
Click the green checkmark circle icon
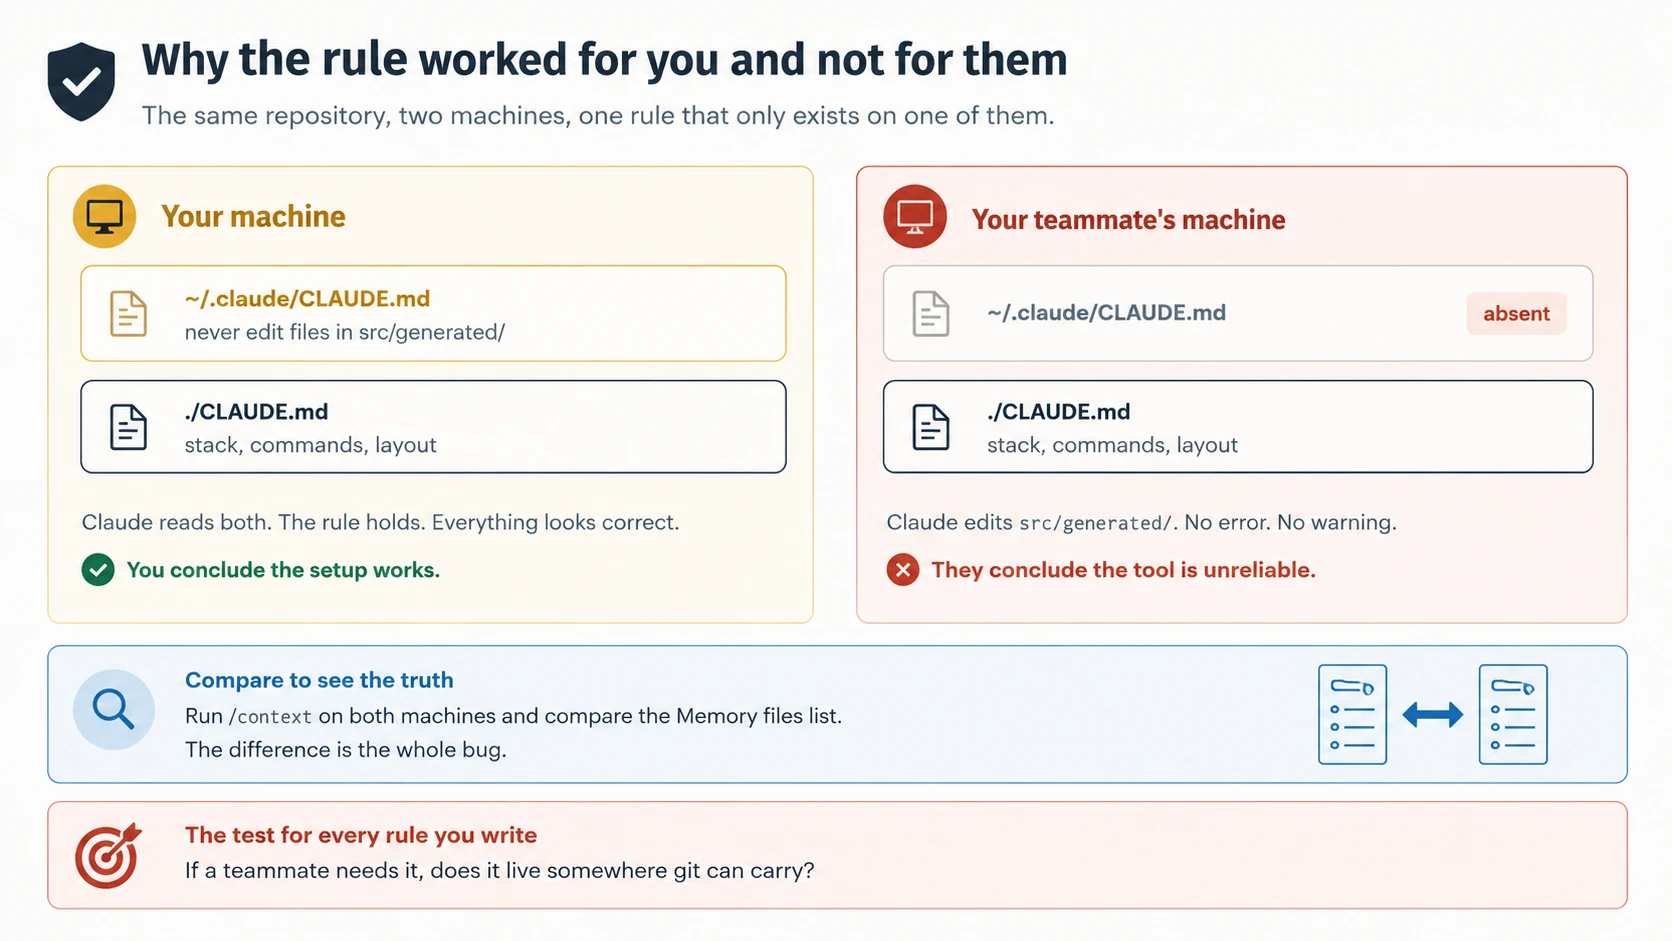pos(98,570)
